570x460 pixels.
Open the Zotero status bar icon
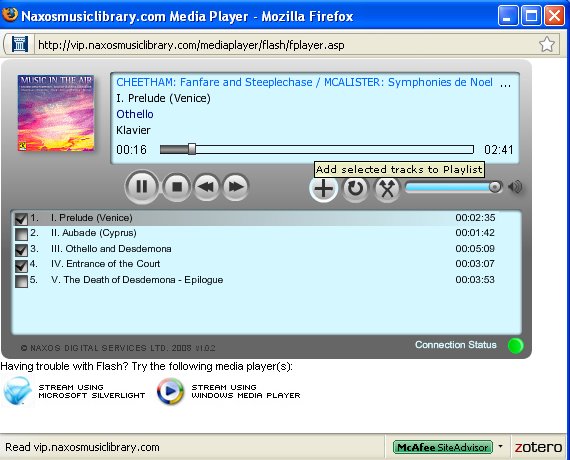tap(538, 447)
